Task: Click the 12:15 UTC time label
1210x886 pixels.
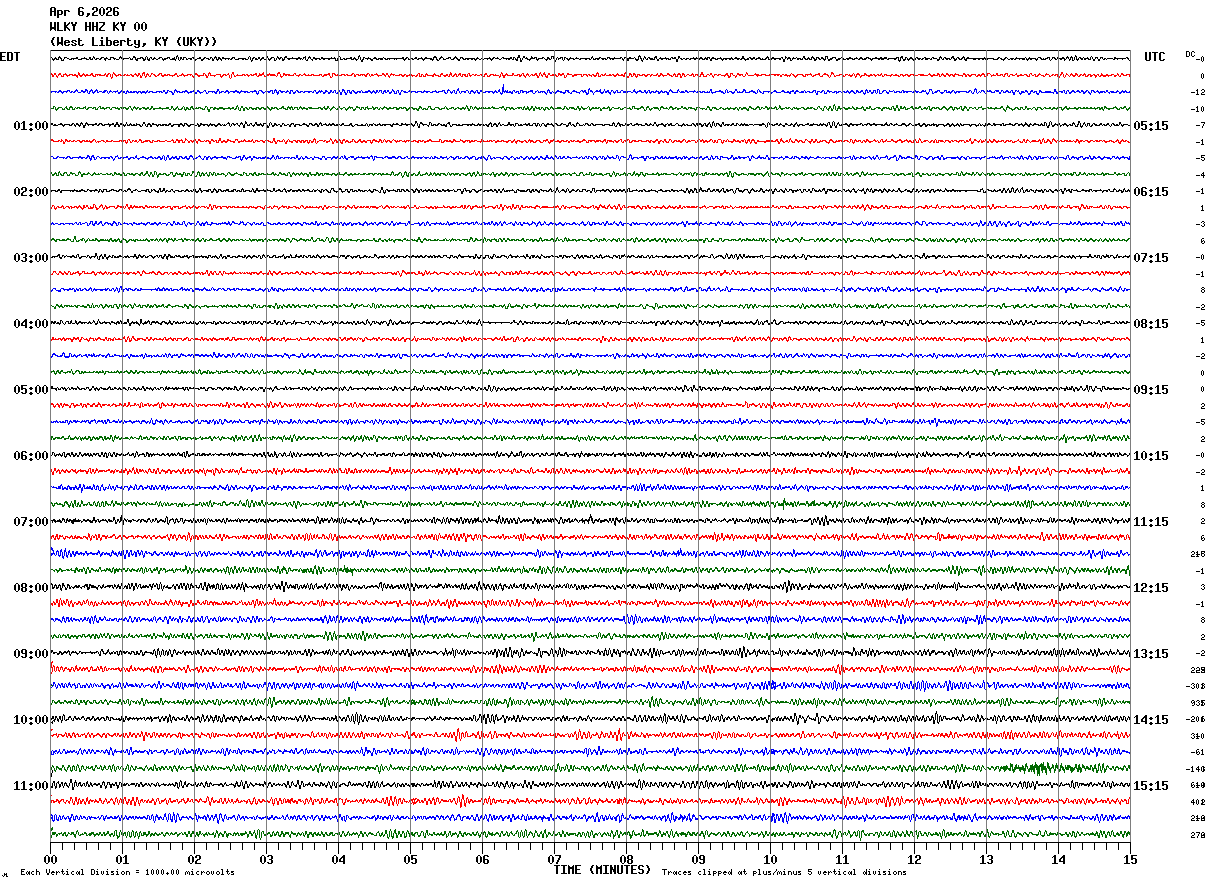Action: (1151, 588)
